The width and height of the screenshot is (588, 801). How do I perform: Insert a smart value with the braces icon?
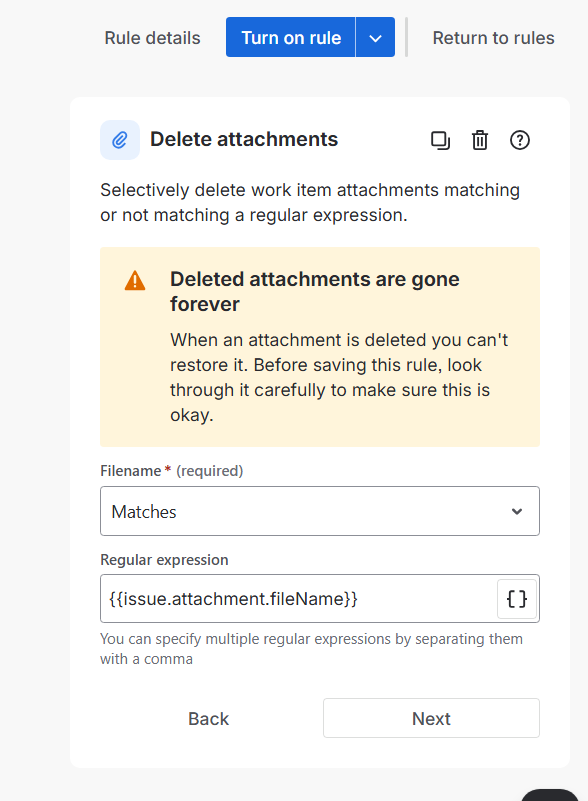517,598
